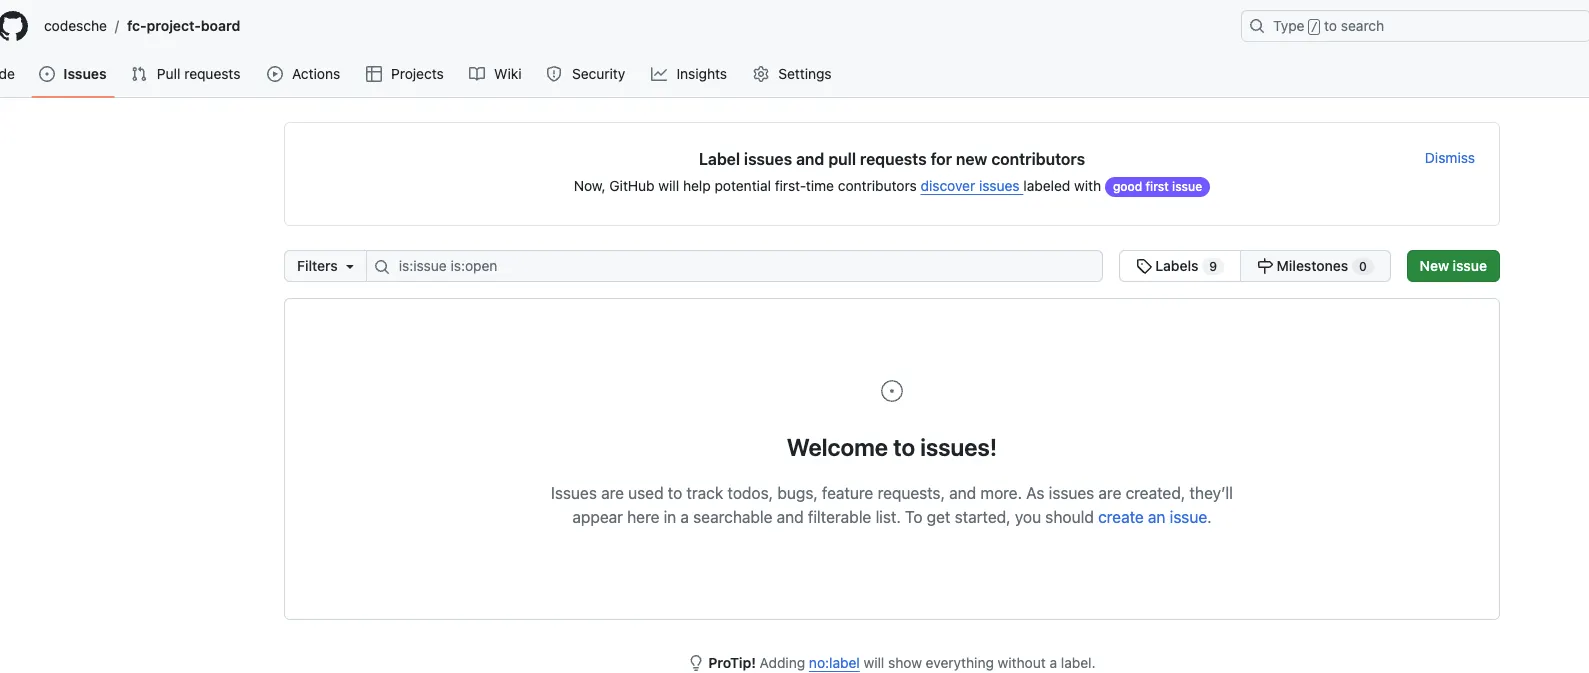Image resolution: width=1589 pixels, height=673 pixels.
Task: Click the GitHub logo icon
Action: pos(14,26)
